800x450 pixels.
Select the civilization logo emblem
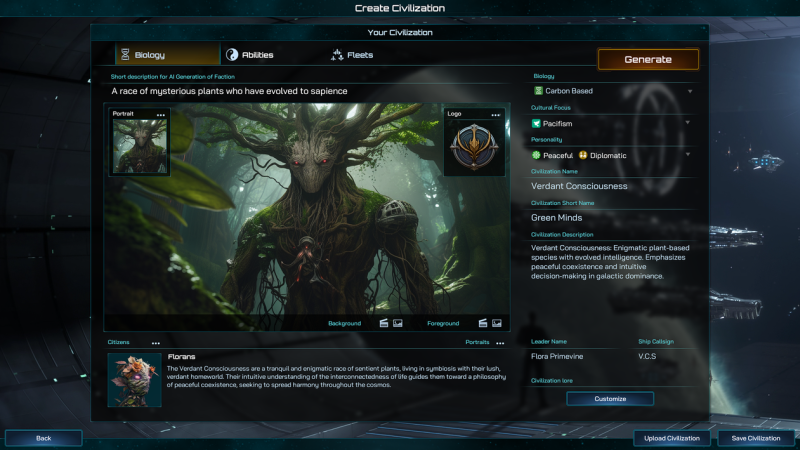point(474,147)
